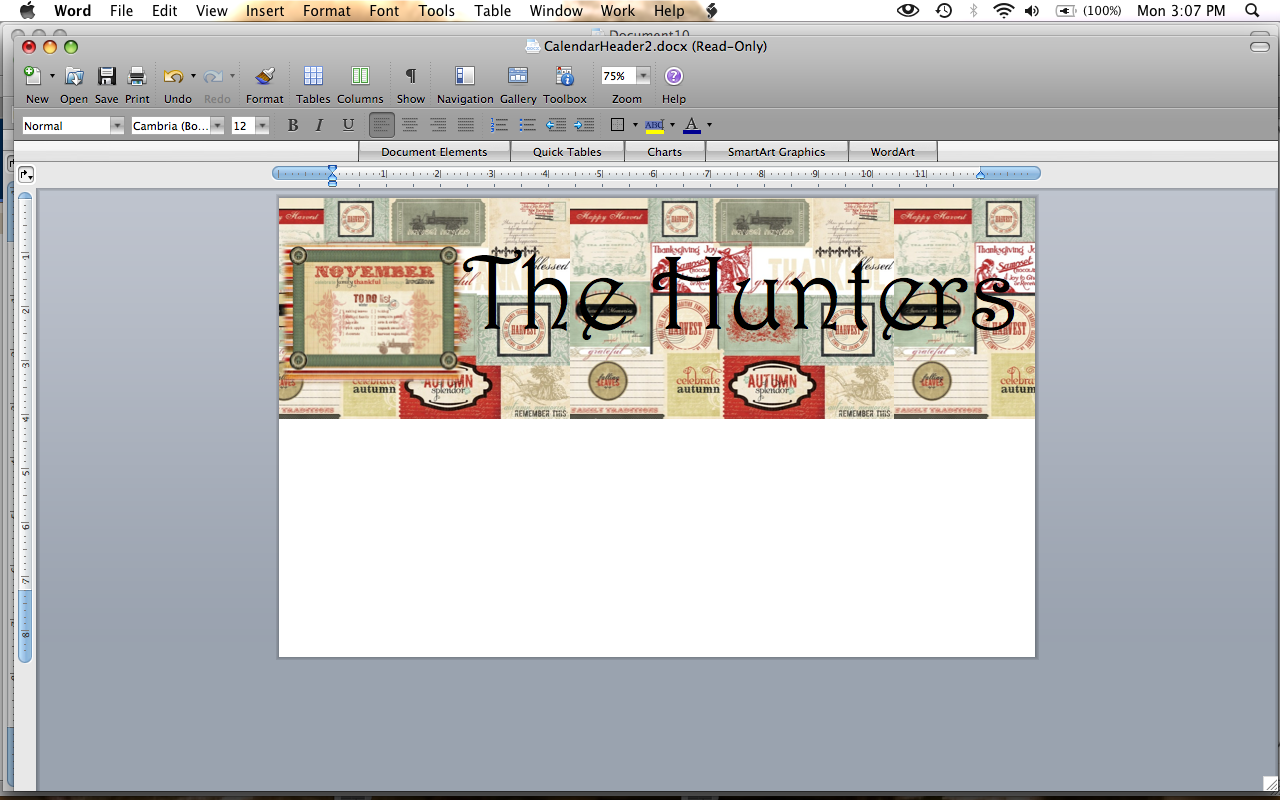Open the Toolbox icon
The height and width of the screenshot is (800, 1280).
click(x=565, y=76)
